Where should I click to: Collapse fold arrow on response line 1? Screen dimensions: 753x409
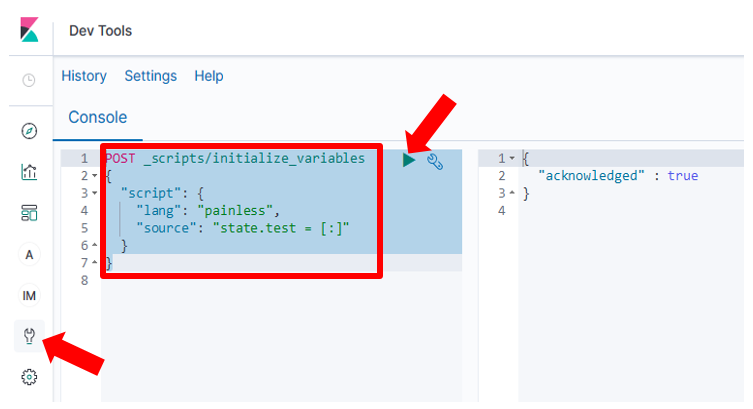pos(512,158)
